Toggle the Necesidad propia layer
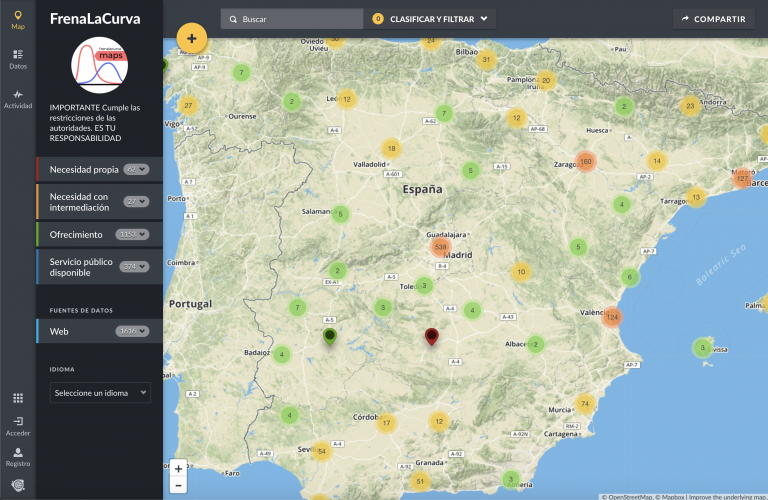 pyautogui.click(x=85, y=170)
